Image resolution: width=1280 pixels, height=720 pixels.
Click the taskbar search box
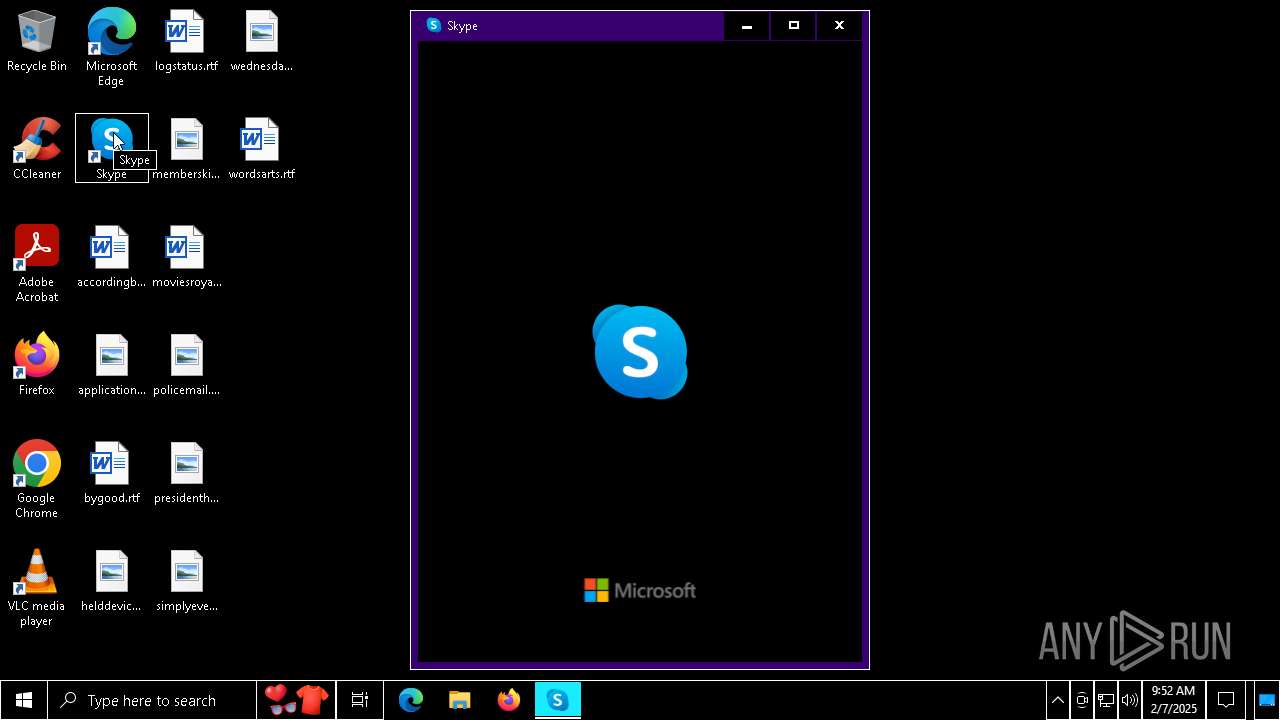152,700
